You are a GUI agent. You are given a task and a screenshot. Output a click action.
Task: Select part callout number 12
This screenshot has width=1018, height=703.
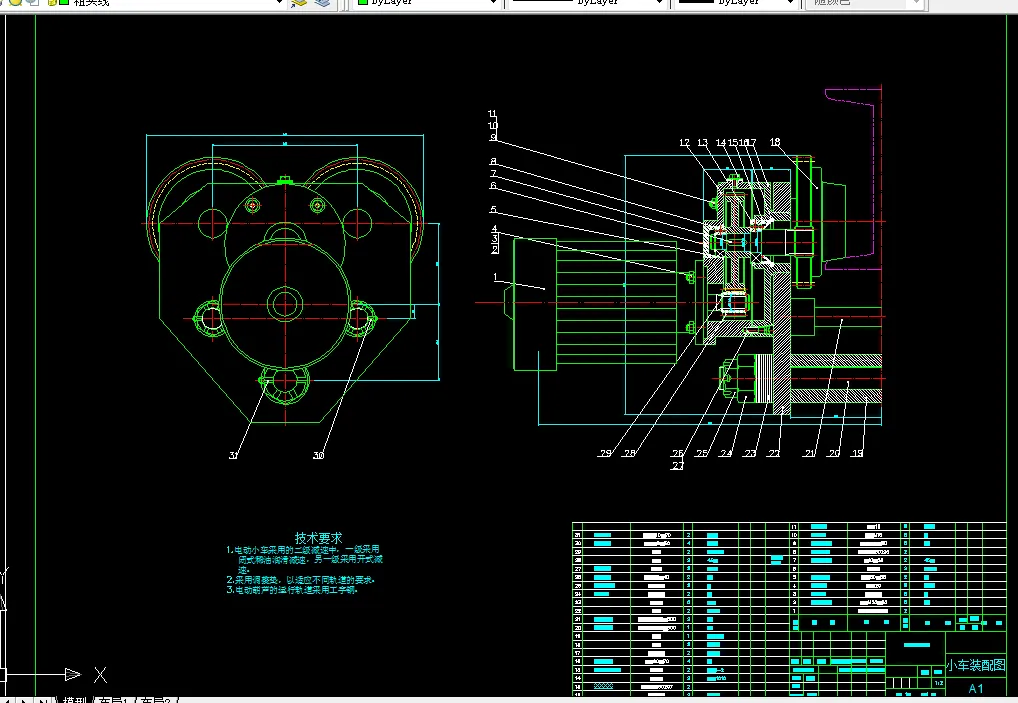tap(684, 142)
